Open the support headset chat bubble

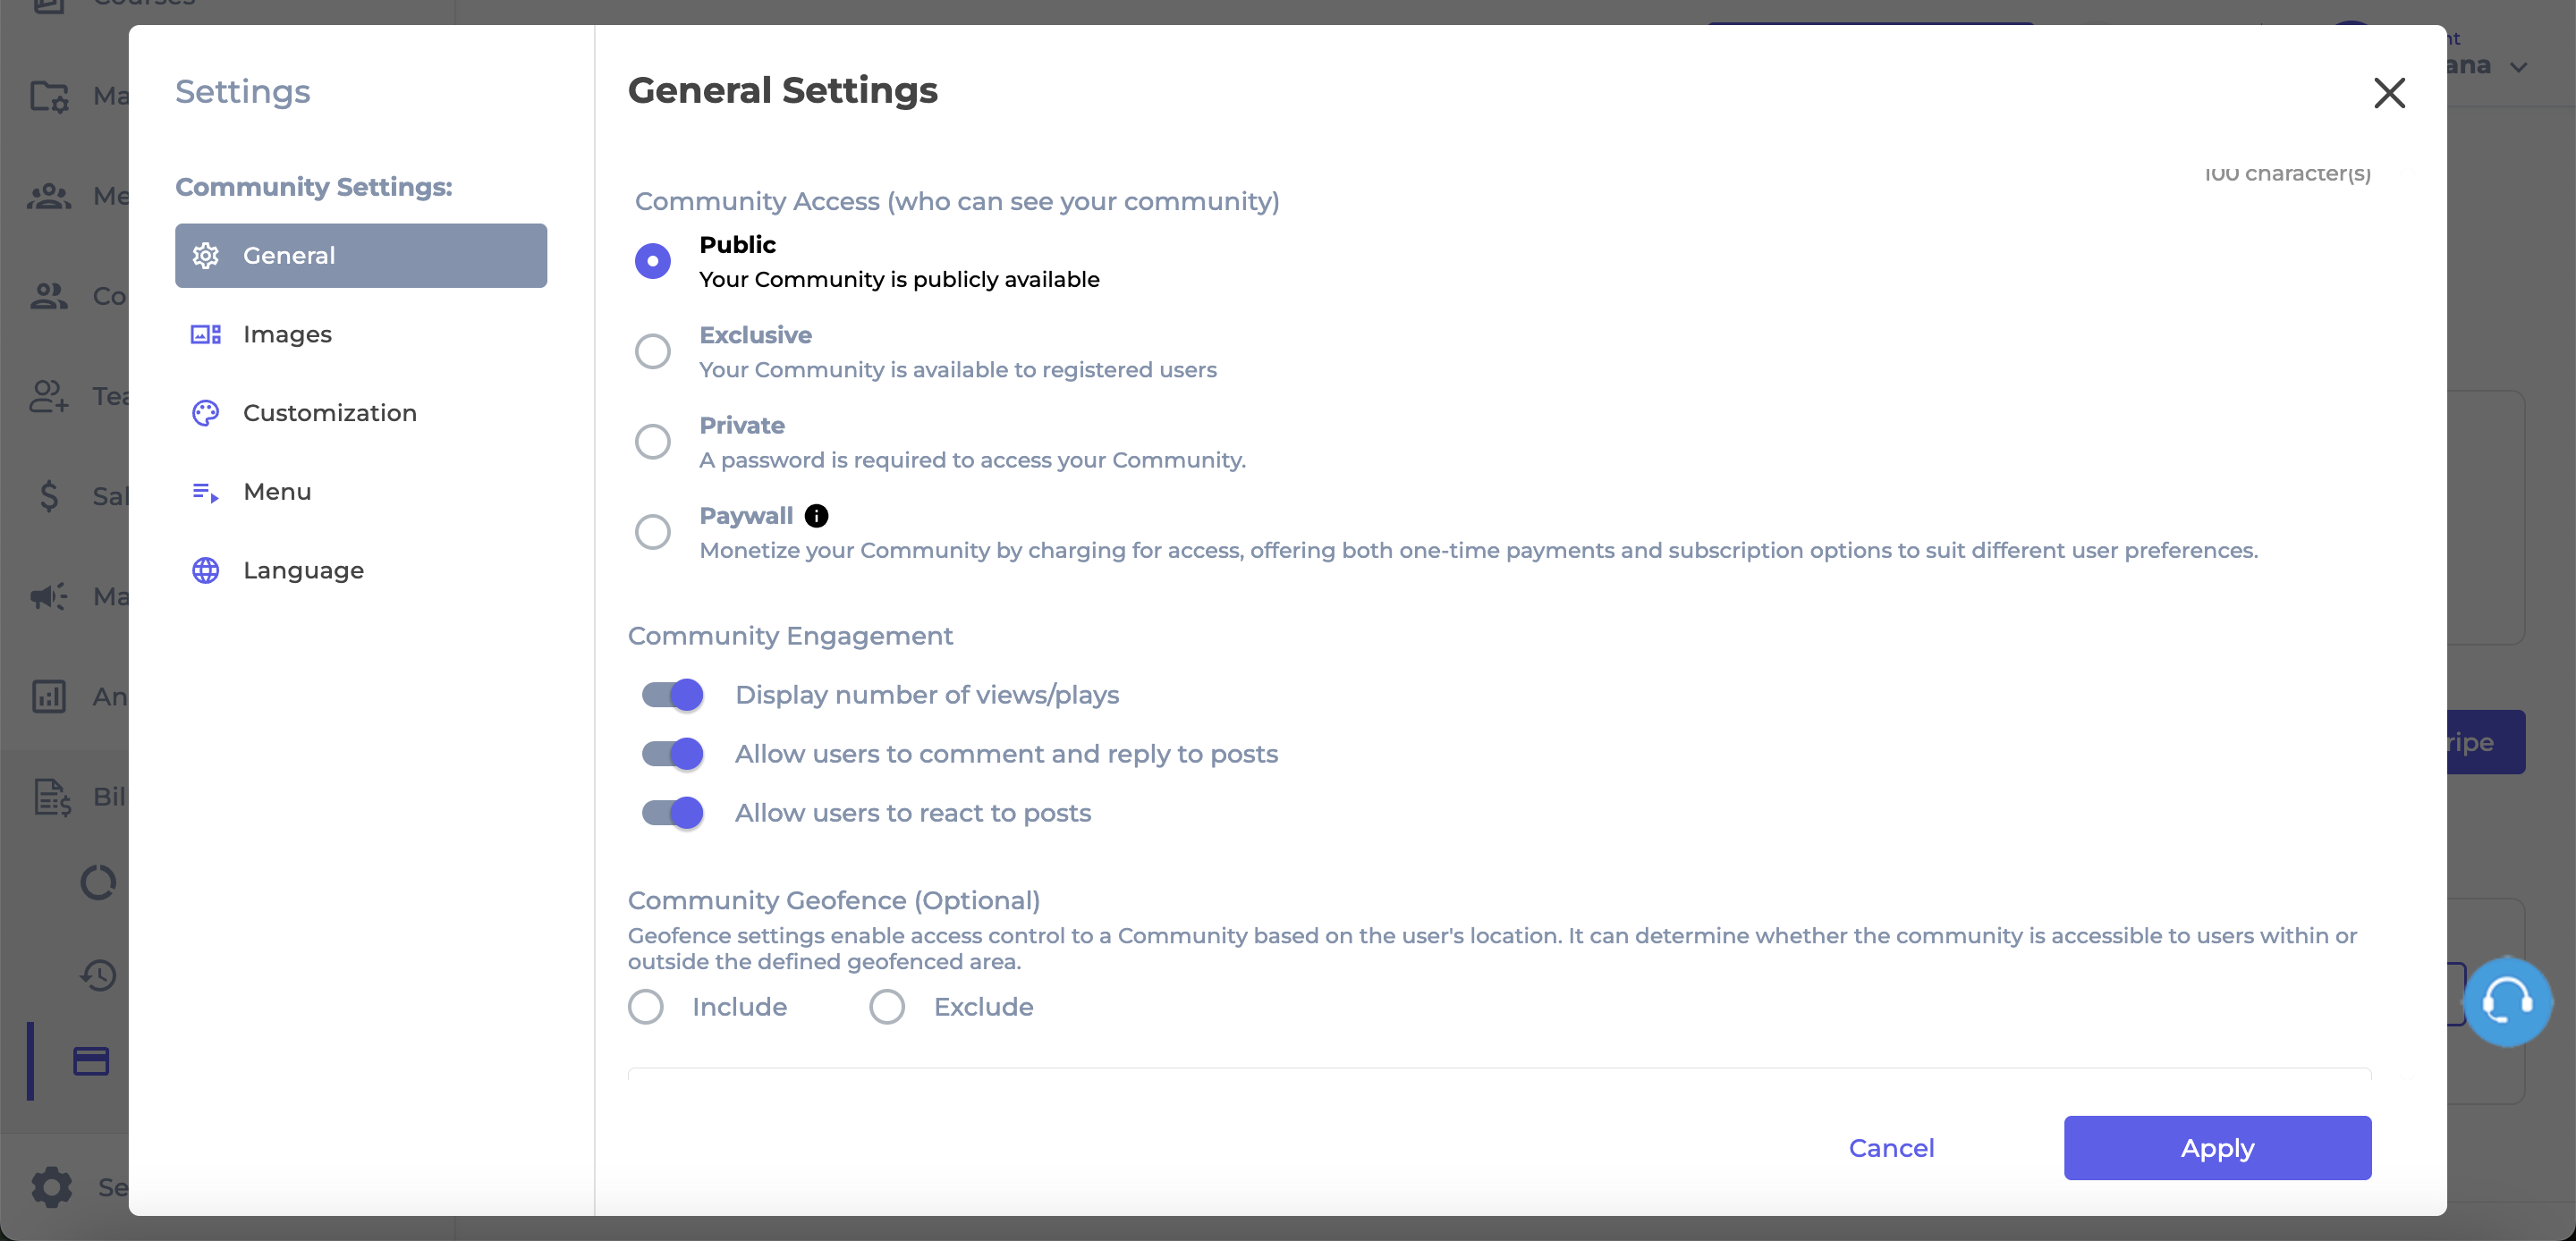coord(2507,1001)
